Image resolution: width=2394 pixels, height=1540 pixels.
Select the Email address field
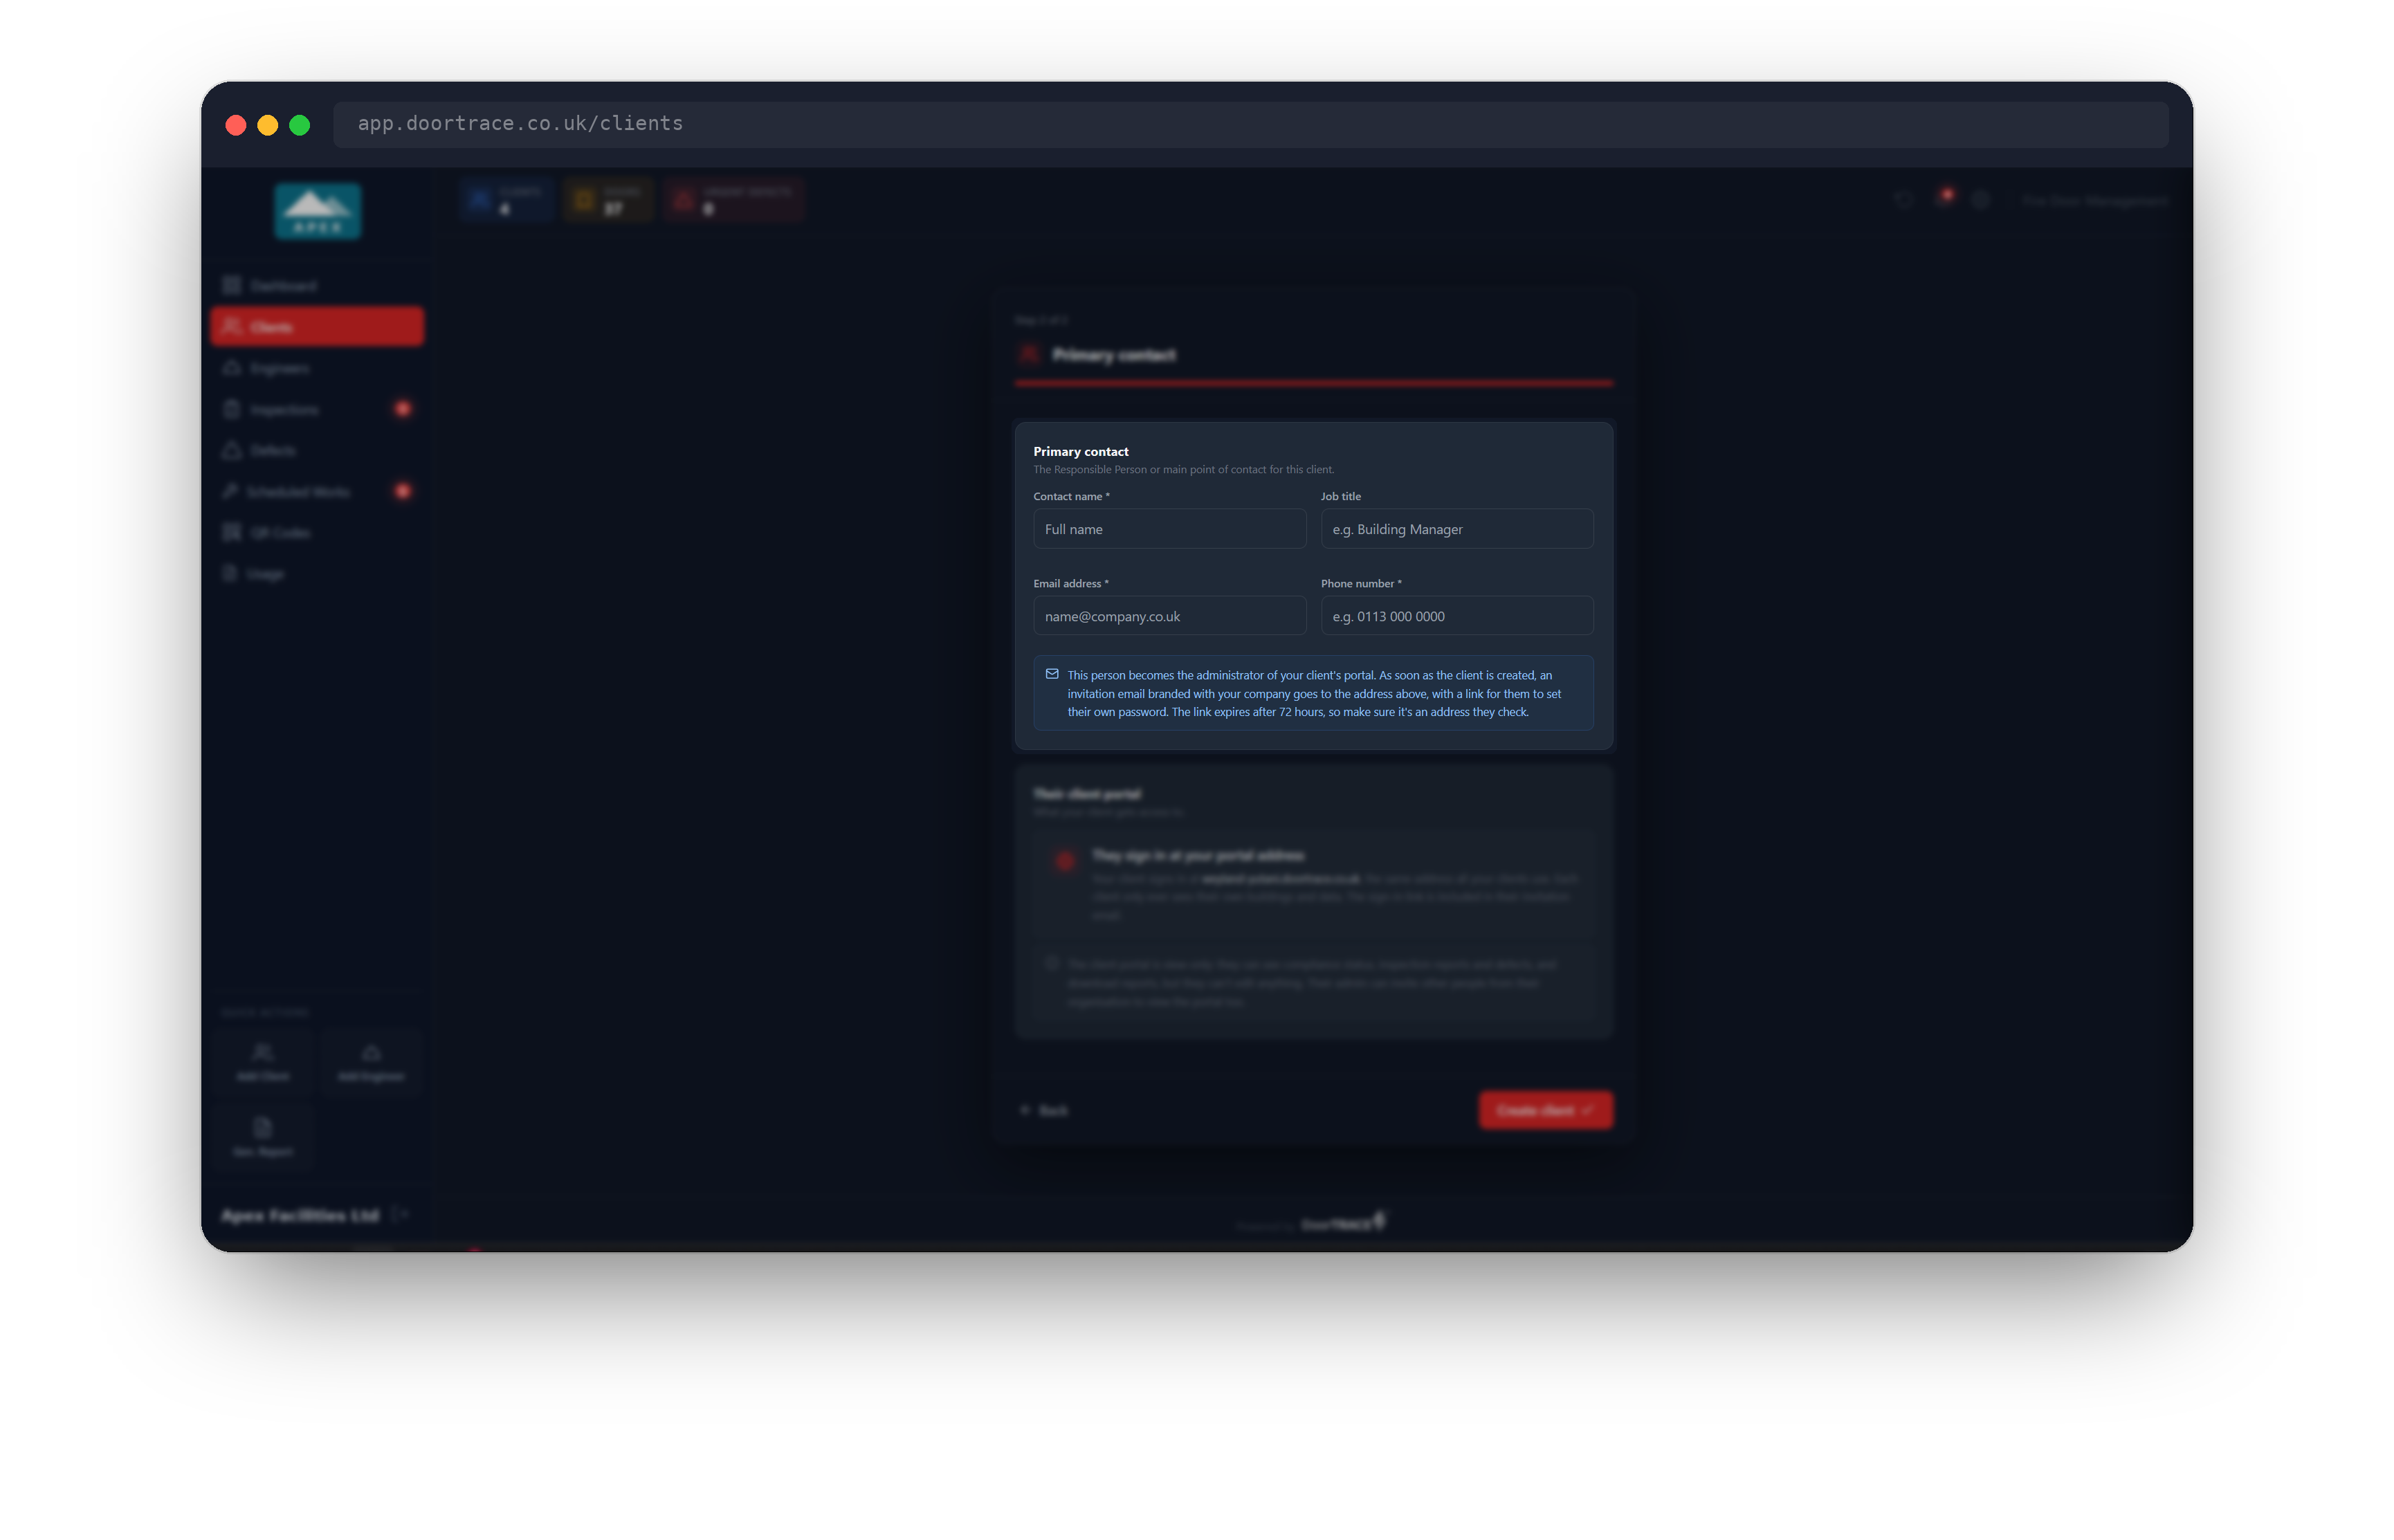pos(1169,616)
